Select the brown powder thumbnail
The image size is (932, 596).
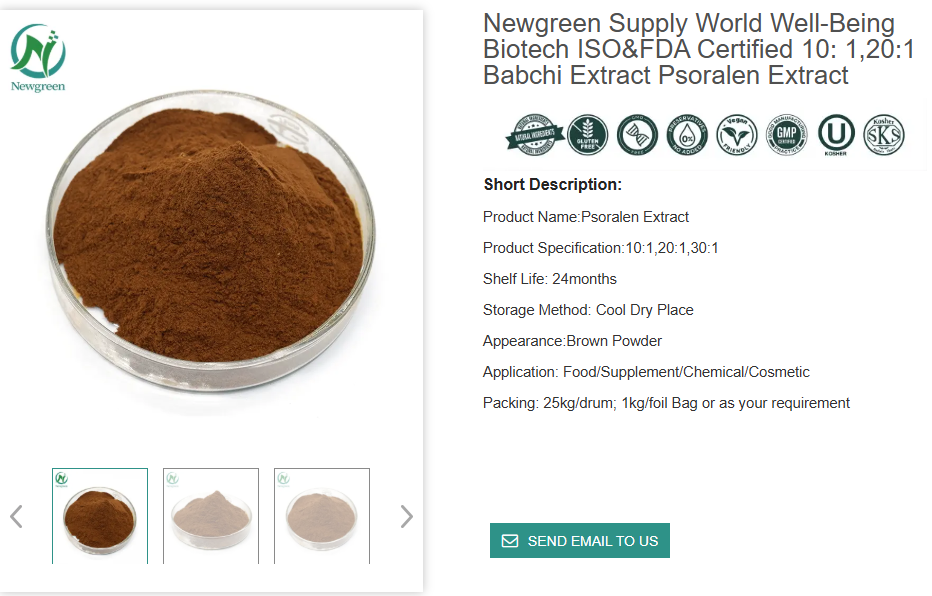(x=100, y=516)
